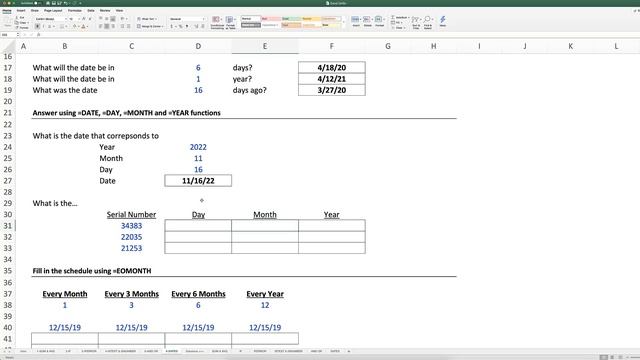Align text to the right
This screenshot has height=360, width=640.
pos(113,26)
